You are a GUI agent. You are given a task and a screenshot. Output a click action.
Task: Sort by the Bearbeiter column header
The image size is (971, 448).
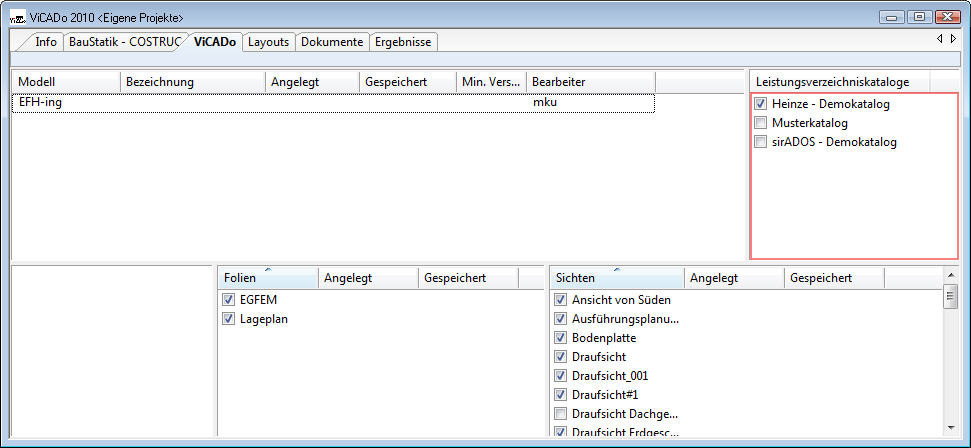(x=591, y=82)
